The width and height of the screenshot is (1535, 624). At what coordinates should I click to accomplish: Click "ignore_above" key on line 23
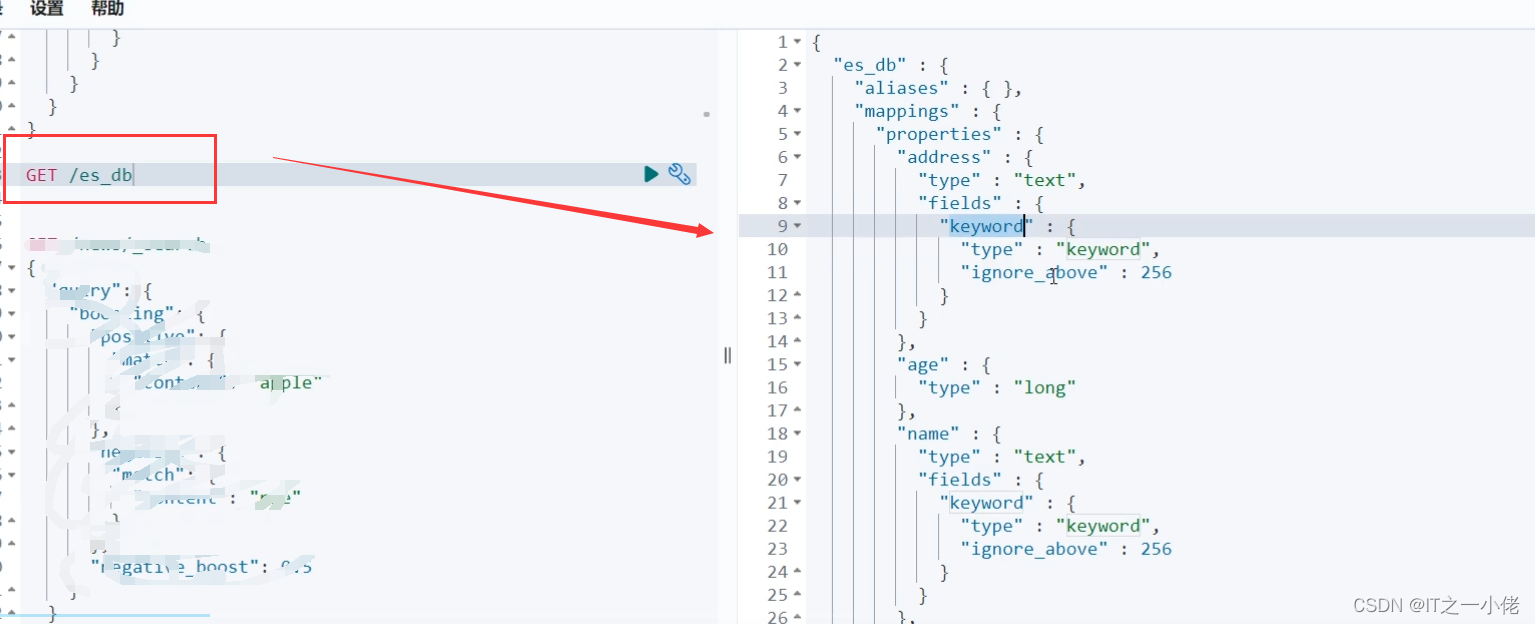click(x=1034, y=549)
